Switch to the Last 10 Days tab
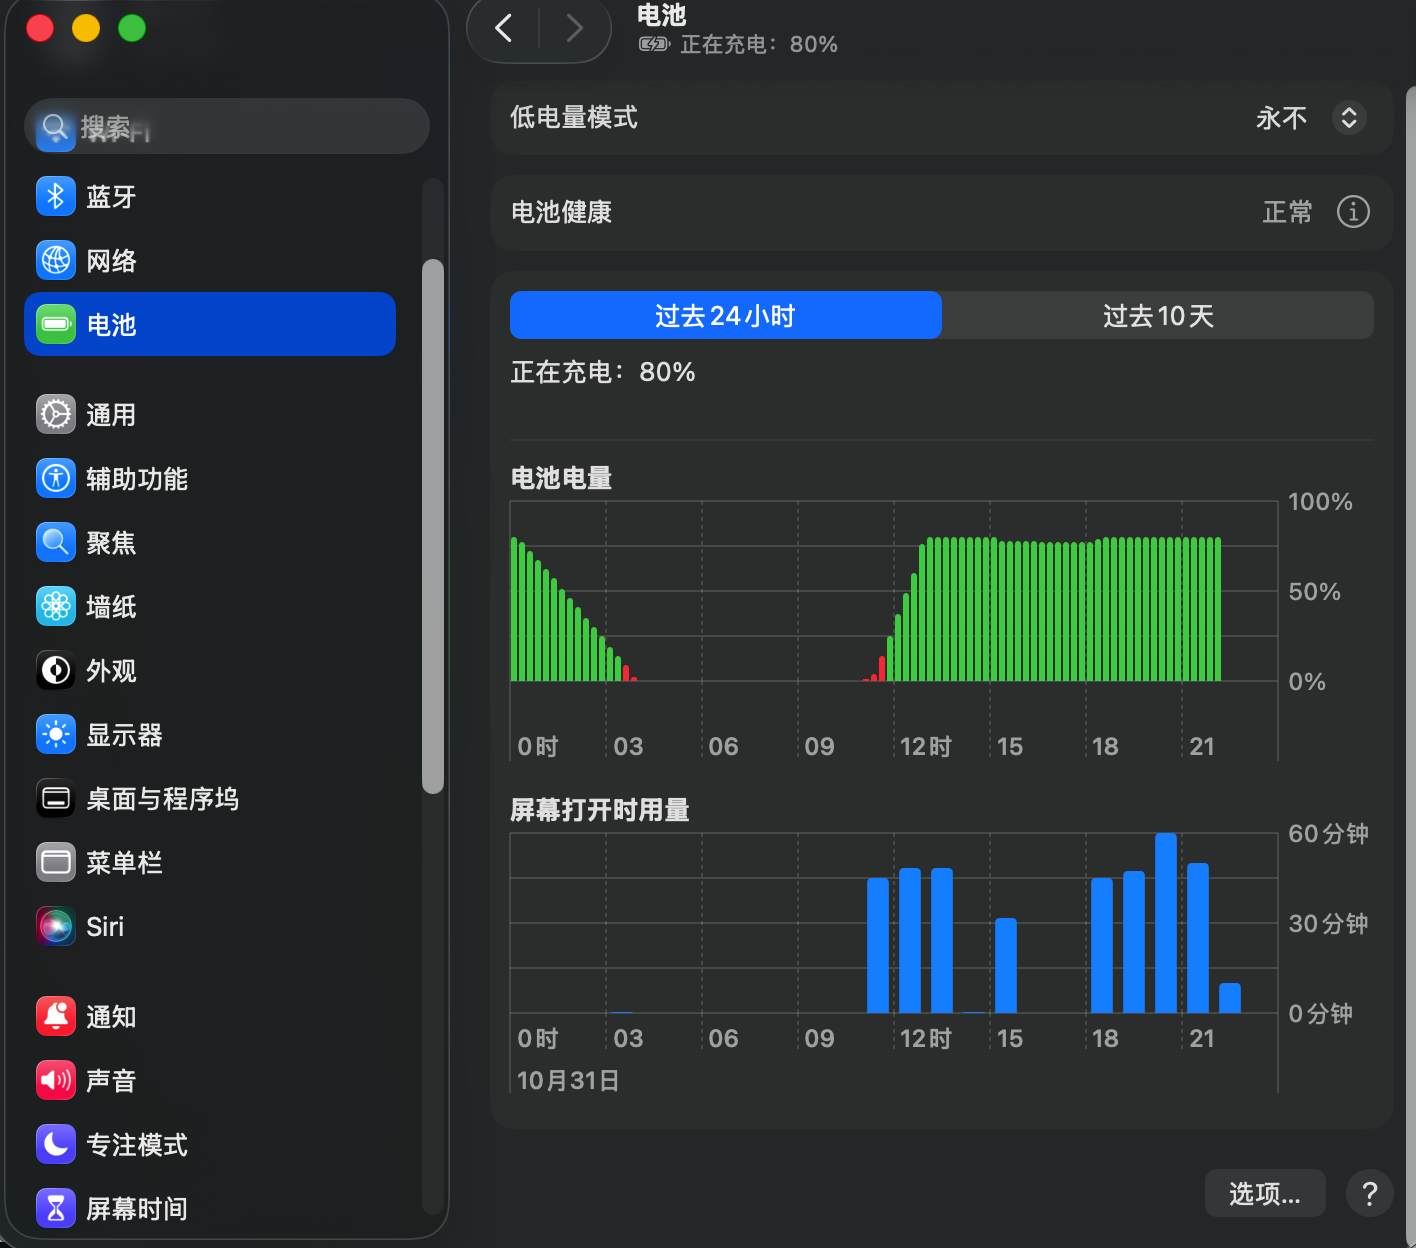1416x1248 pixels. [x=1157, y=316]
